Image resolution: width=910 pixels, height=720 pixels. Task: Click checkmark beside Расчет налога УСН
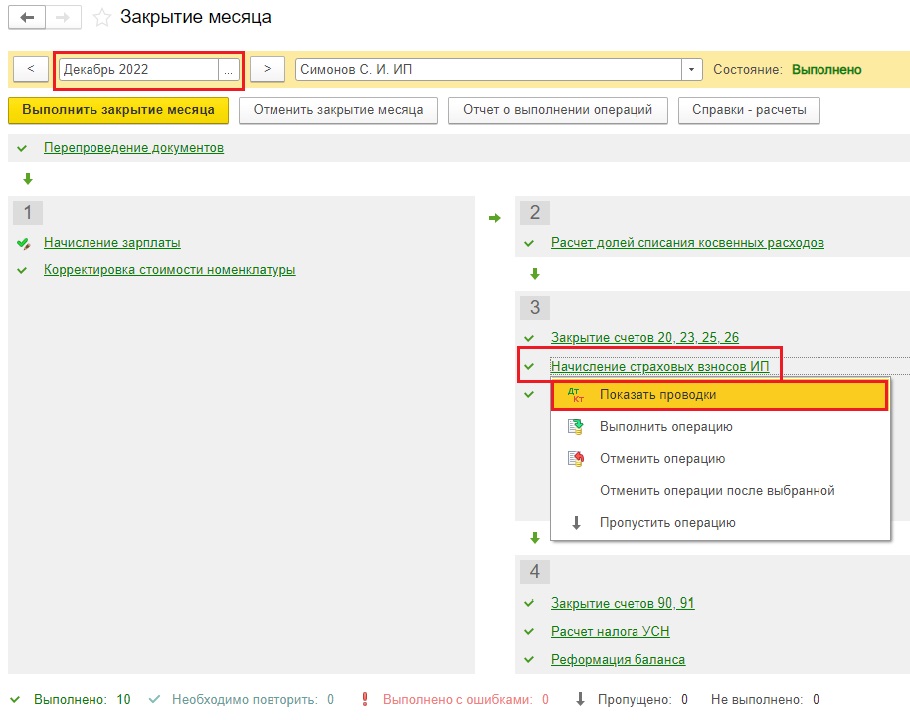click(x=529, y=631)
